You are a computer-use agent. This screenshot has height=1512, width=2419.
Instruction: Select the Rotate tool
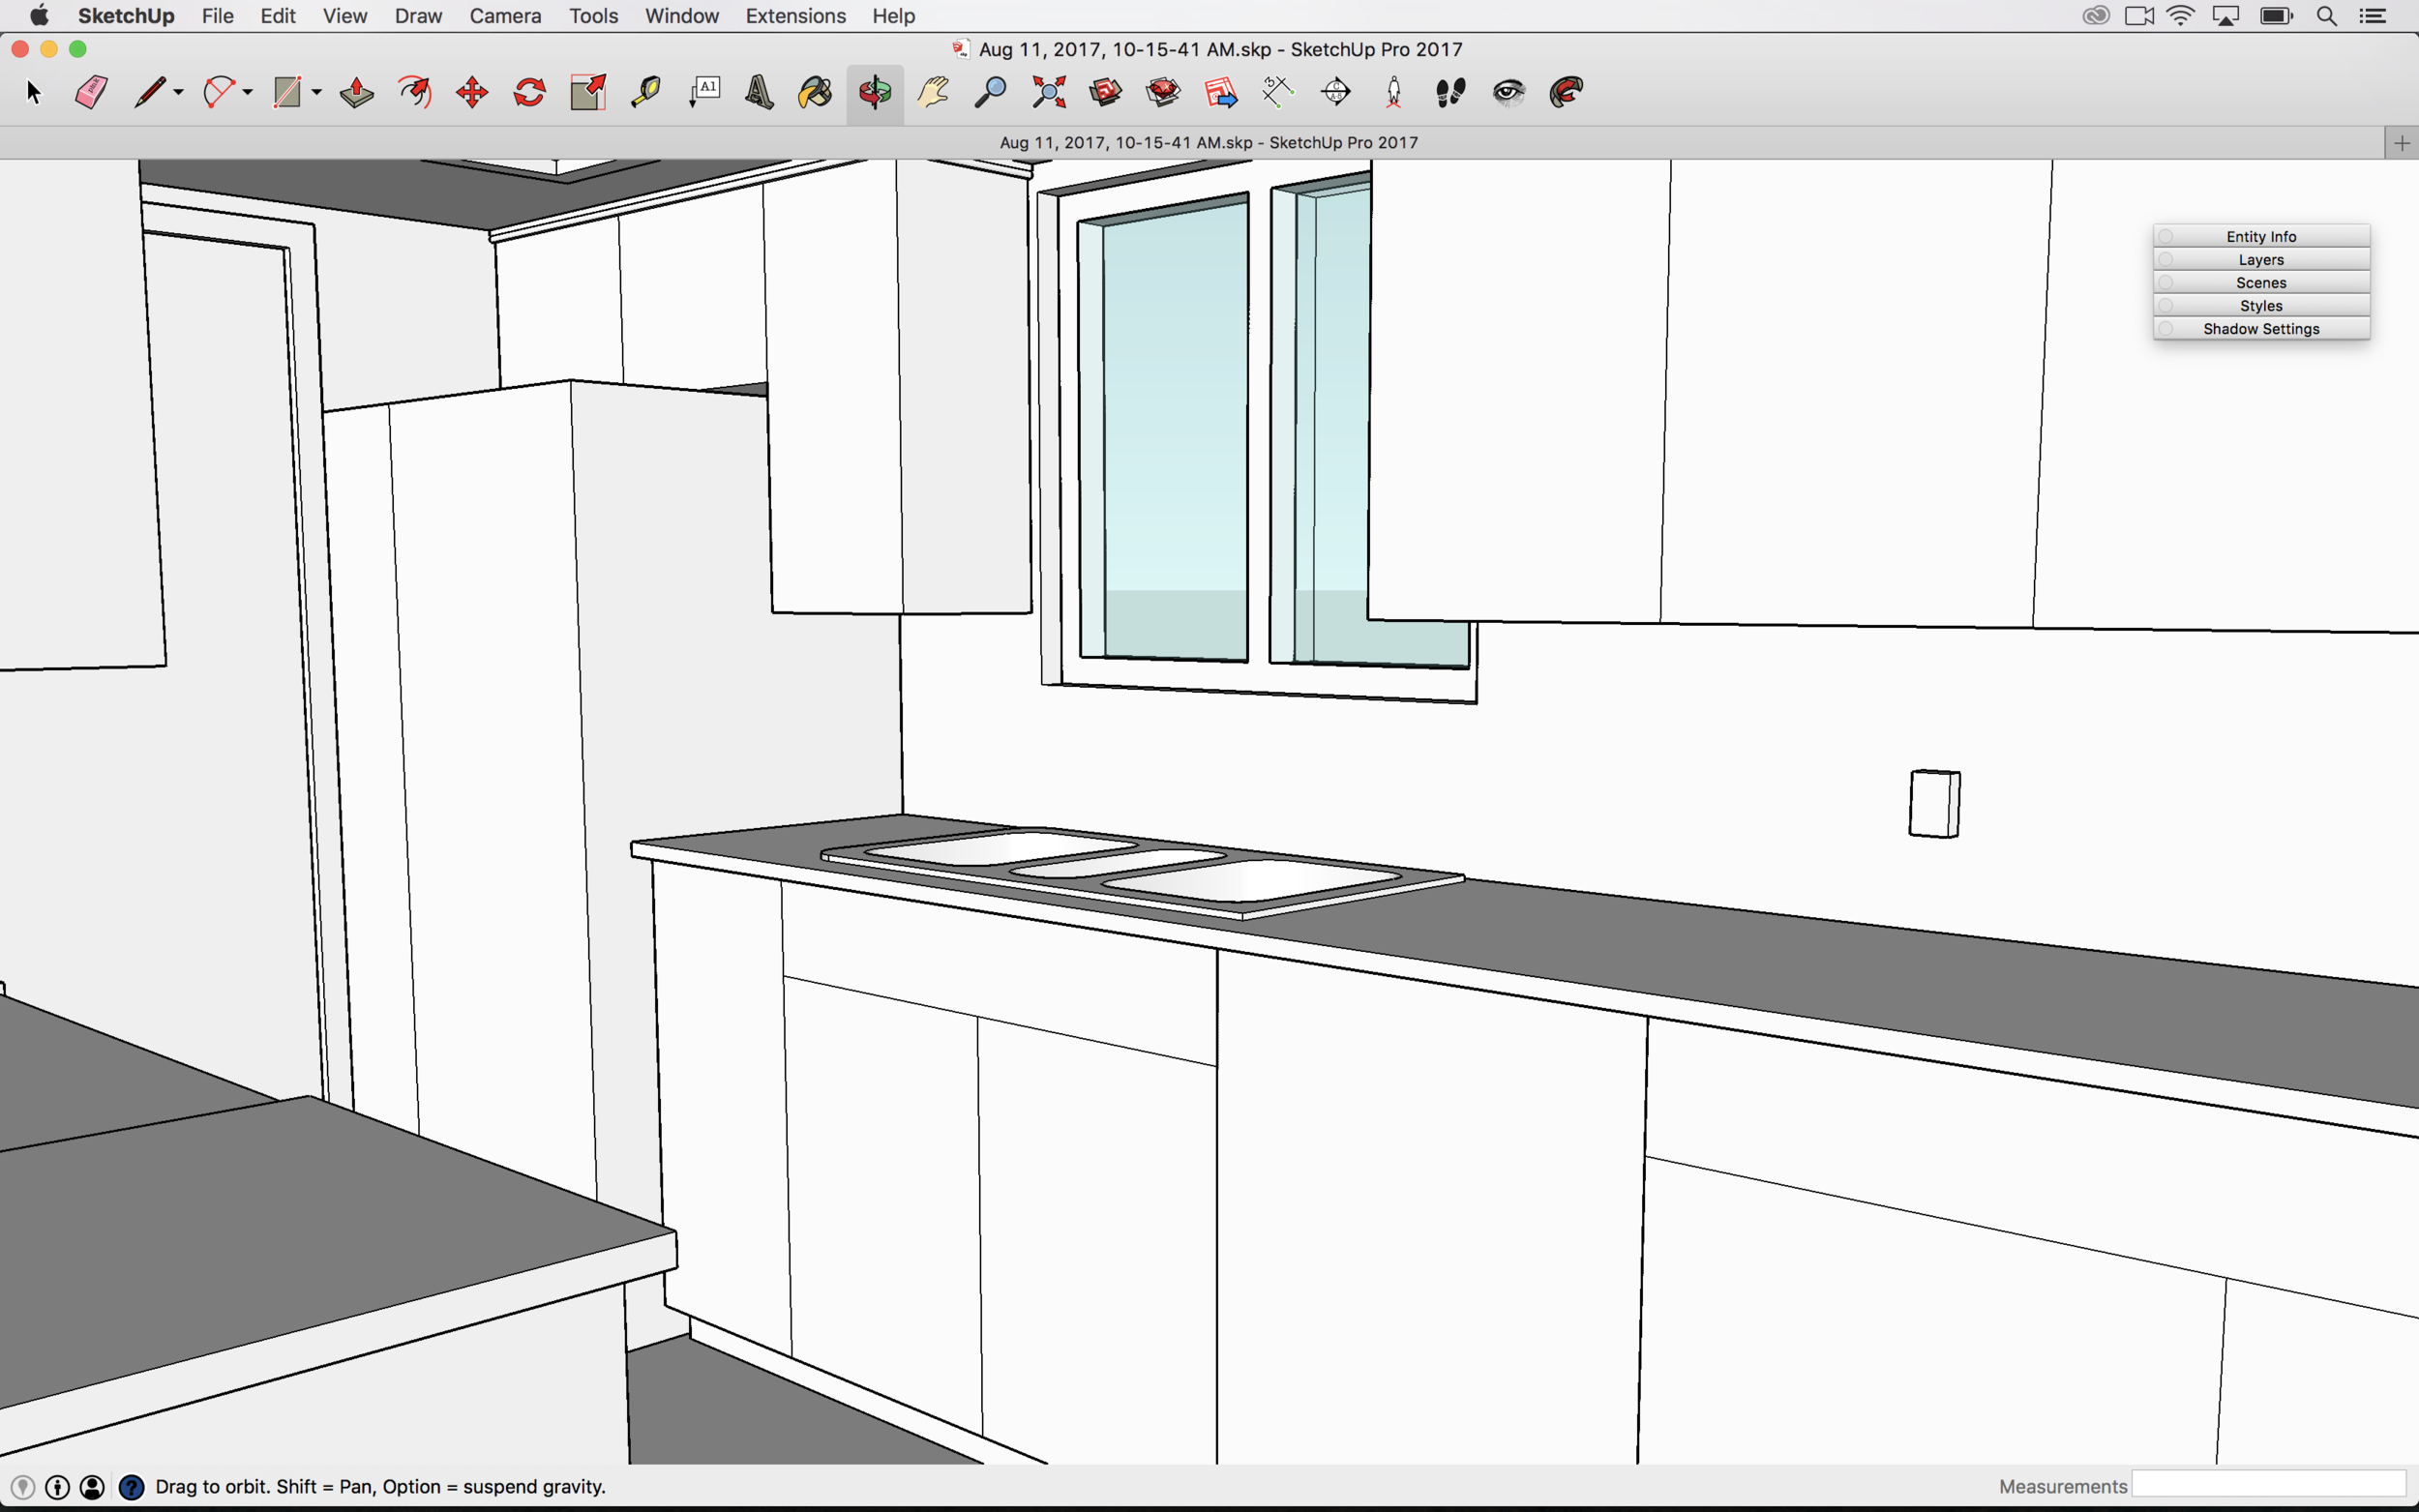point(529,93)
